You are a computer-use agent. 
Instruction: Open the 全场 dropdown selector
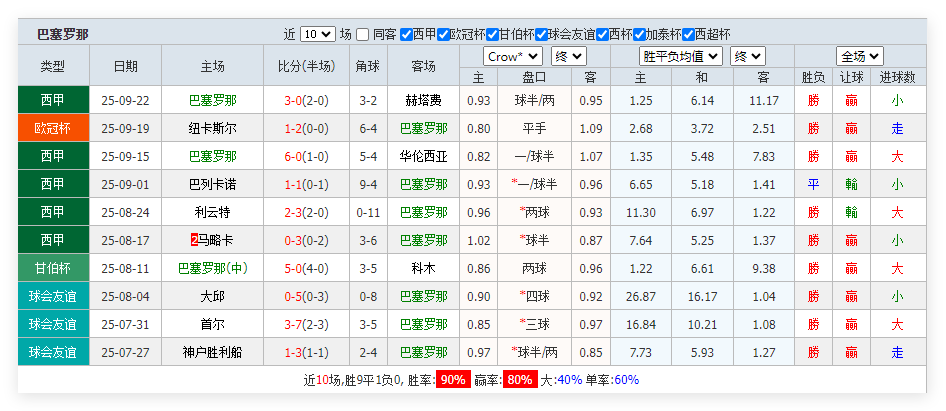(859, 56)
